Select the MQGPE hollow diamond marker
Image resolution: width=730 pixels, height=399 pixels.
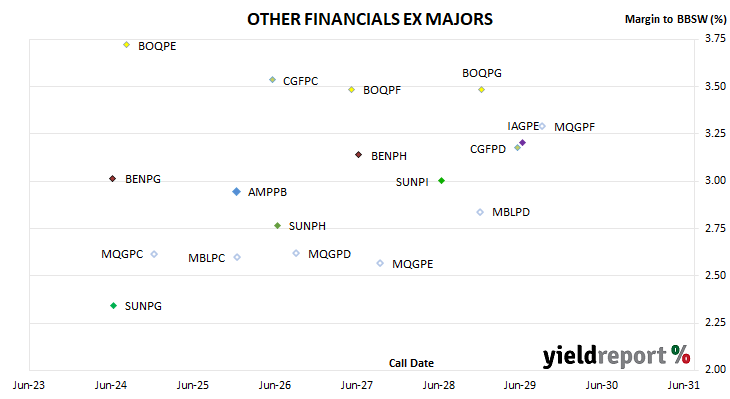pos(380,264)
